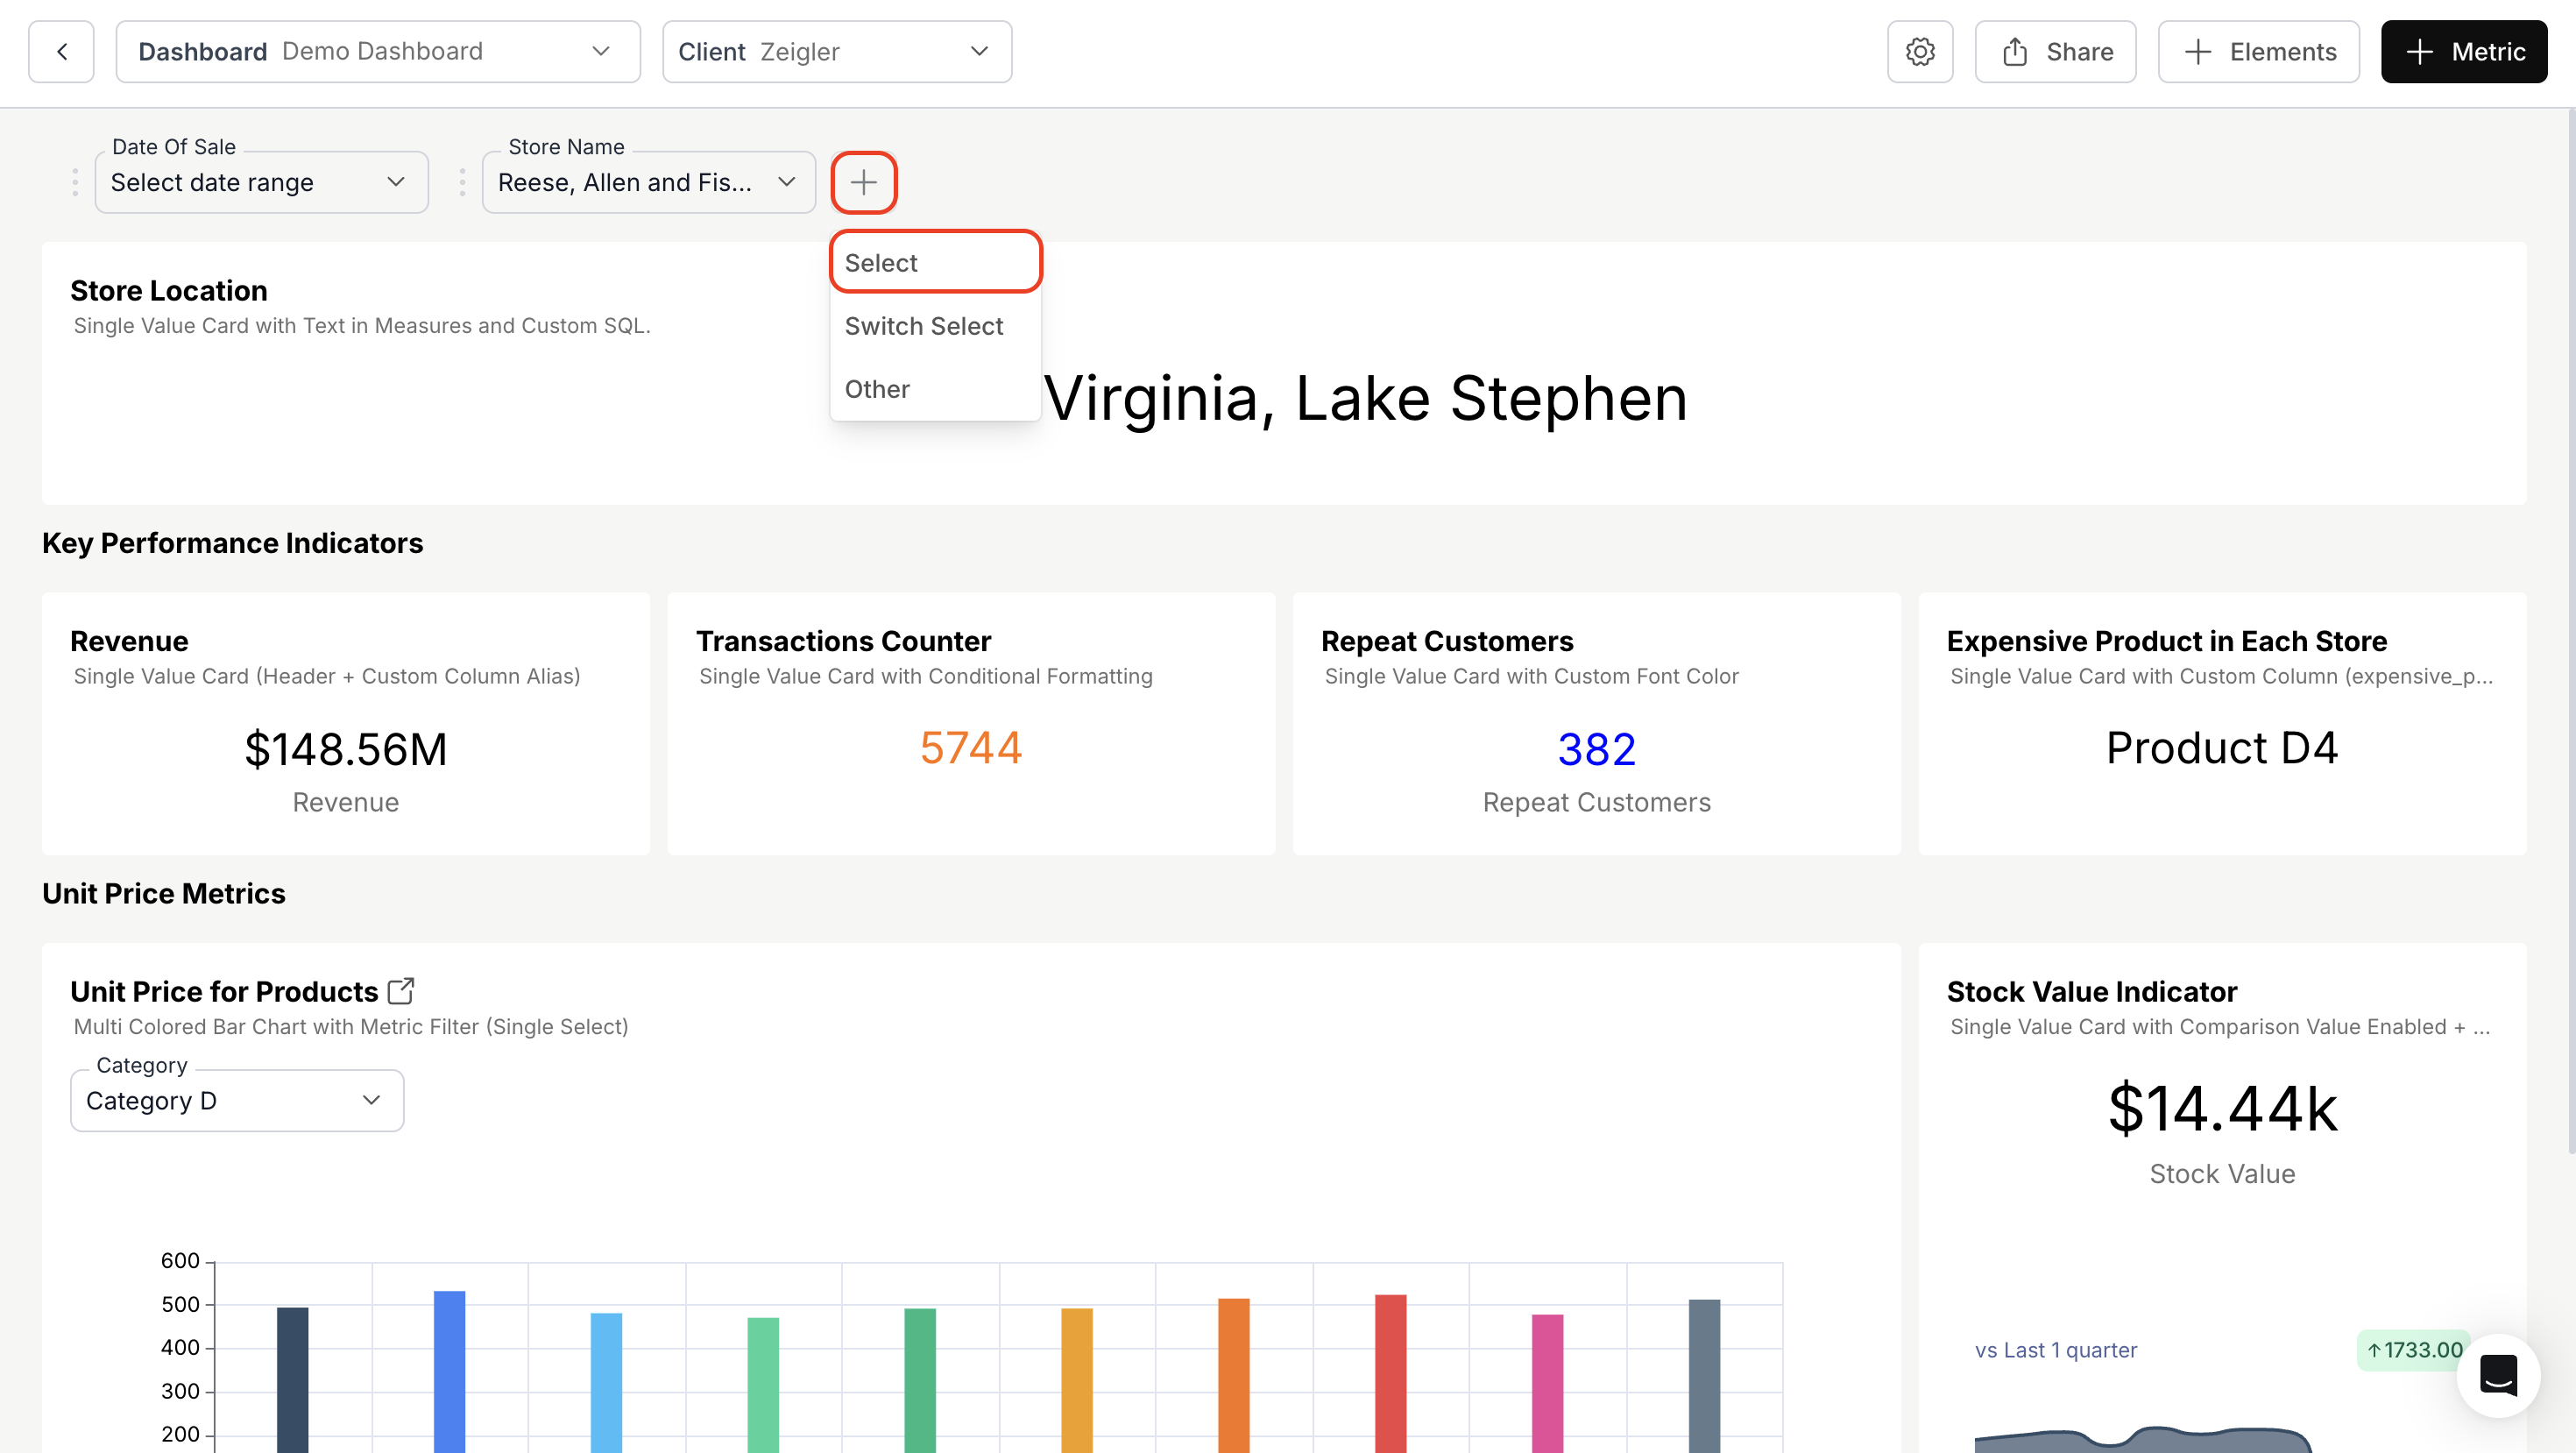Click the back arrow button

[x=61, y=52]
